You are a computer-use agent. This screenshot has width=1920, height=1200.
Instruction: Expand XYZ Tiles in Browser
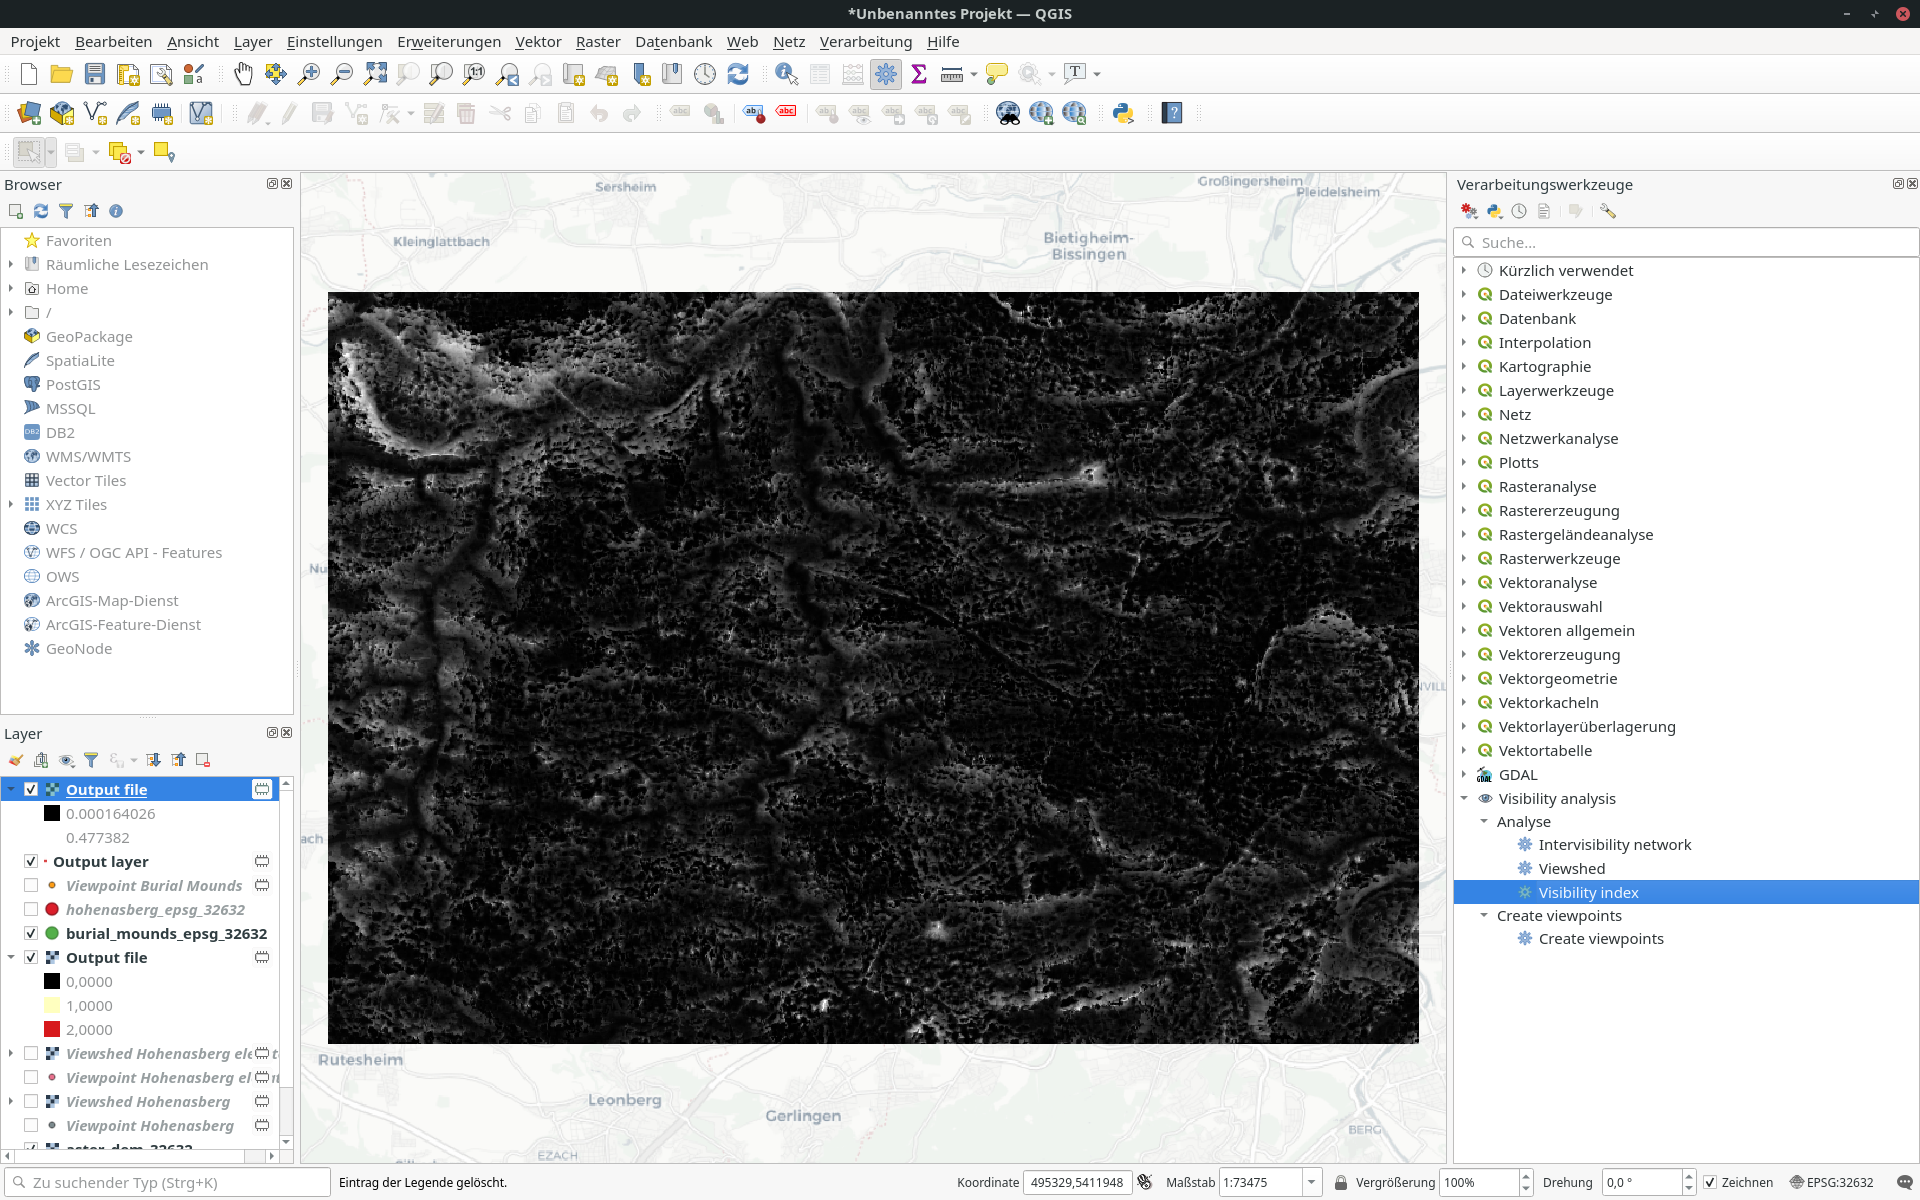11,504
